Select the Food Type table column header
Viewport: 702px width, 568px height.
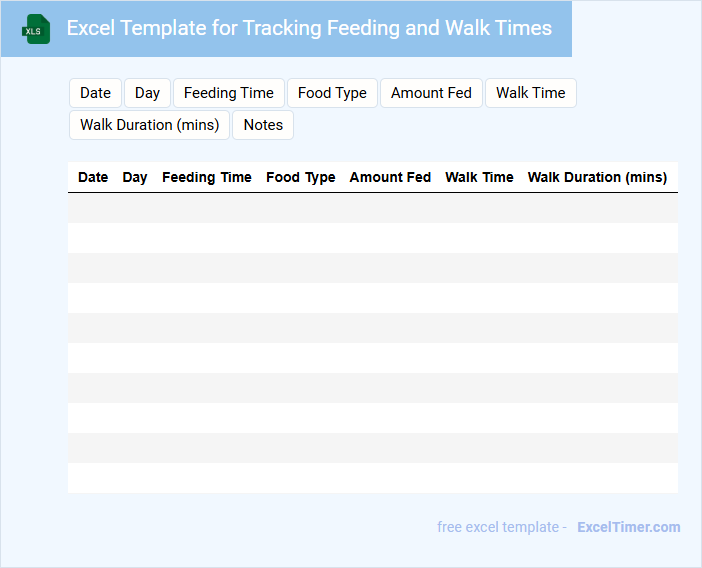point(301,177)
